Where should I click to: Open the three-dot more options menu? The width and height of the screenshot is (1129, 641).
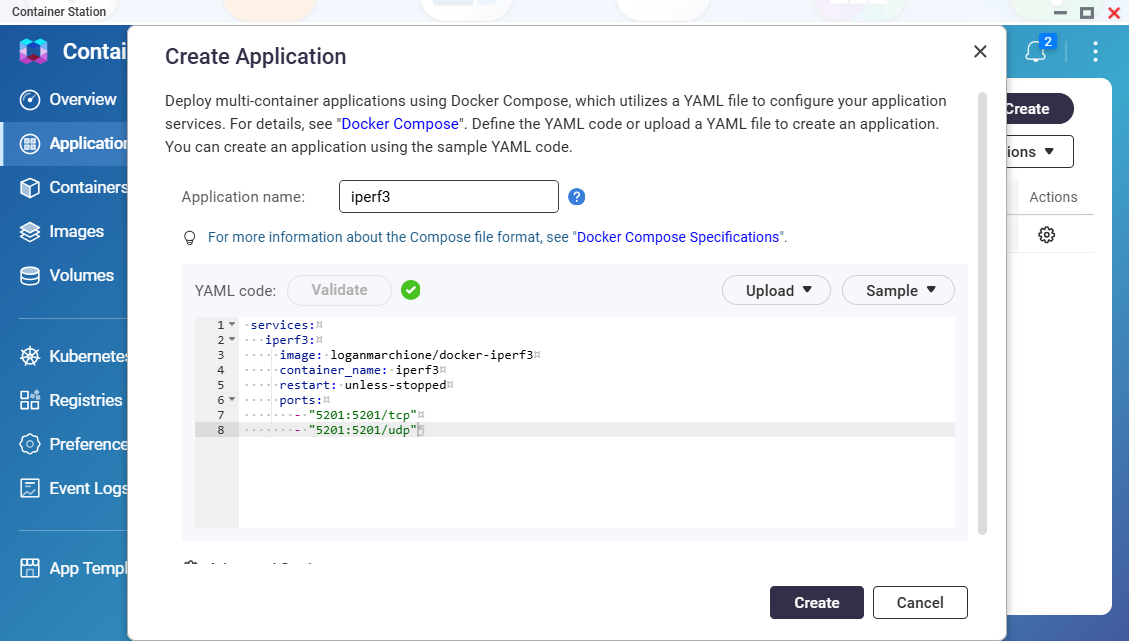point(1095,51)
